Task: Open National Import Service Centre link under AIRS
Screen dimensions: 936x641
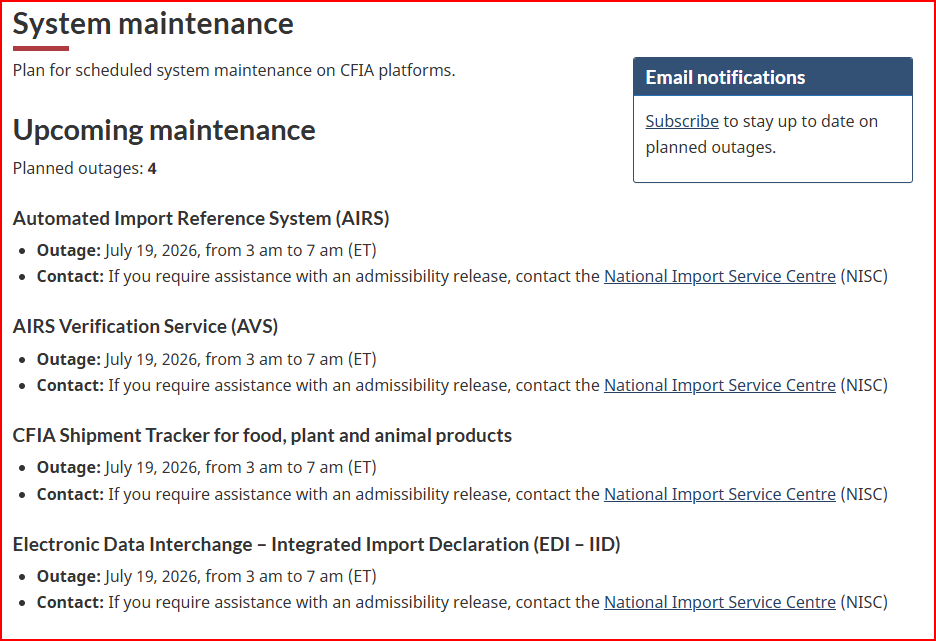Action: [x=719, y=276]
